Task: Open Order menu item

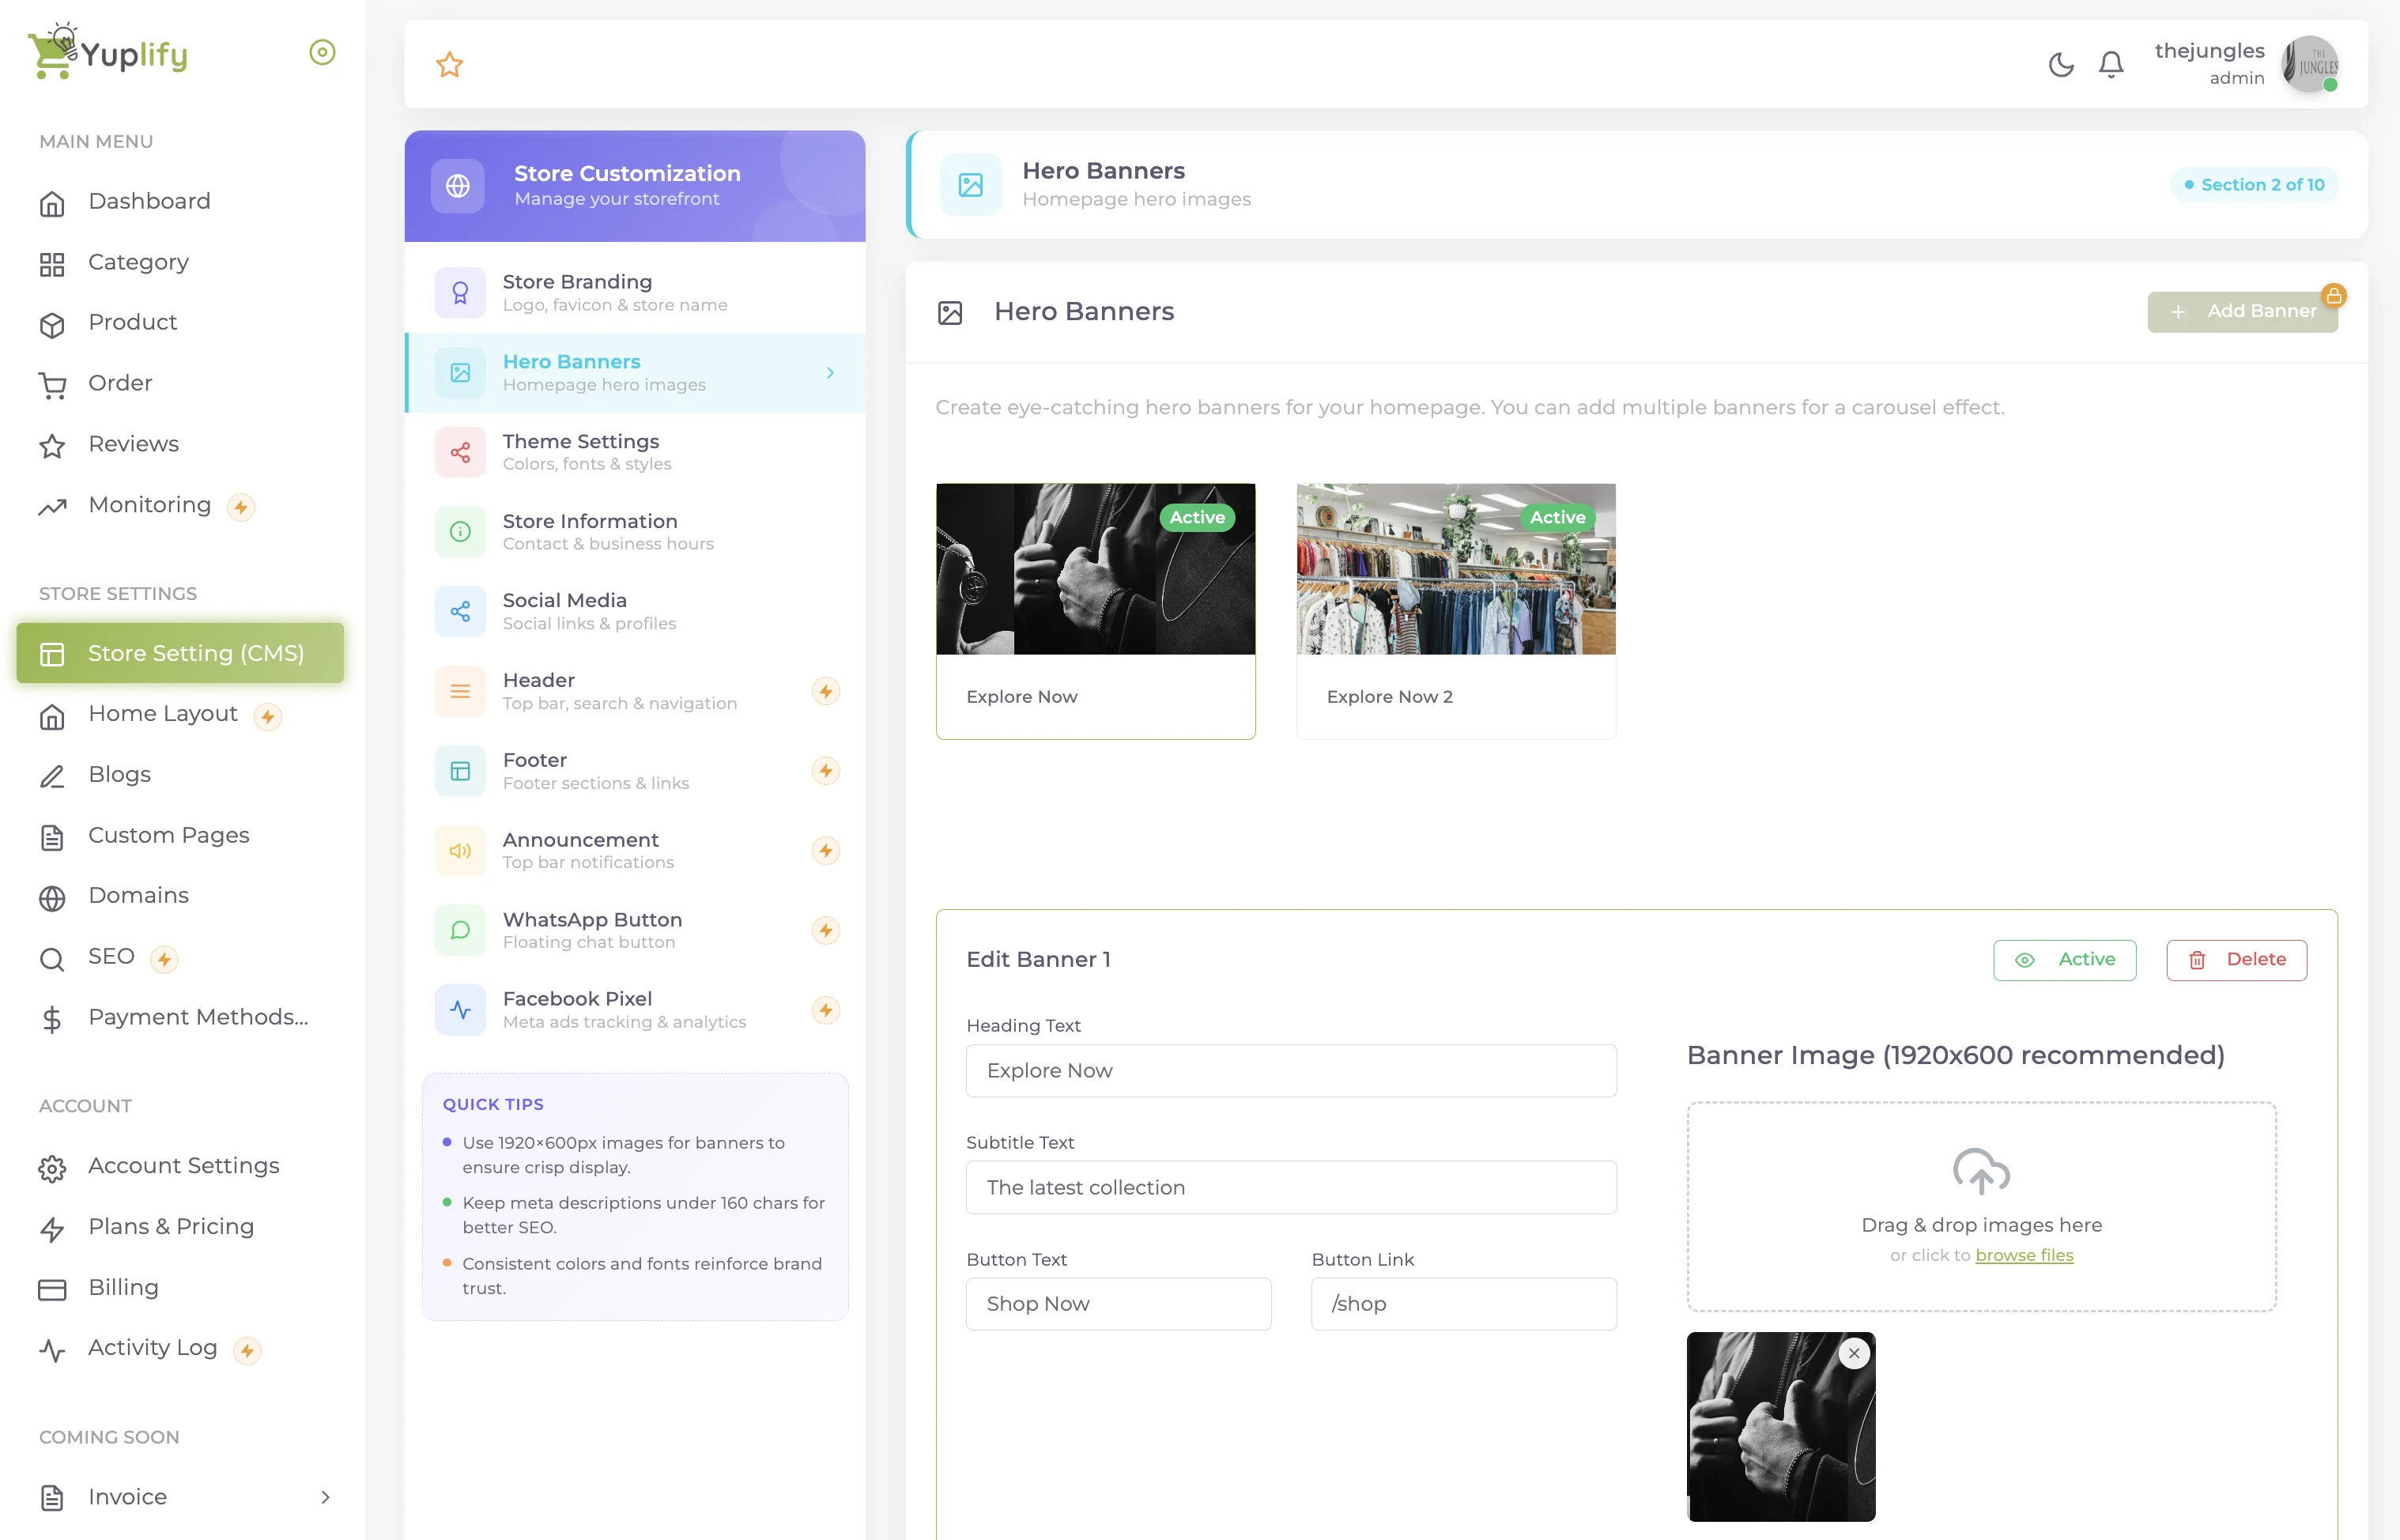Action: pyautogui.click(x=180, y=383)
